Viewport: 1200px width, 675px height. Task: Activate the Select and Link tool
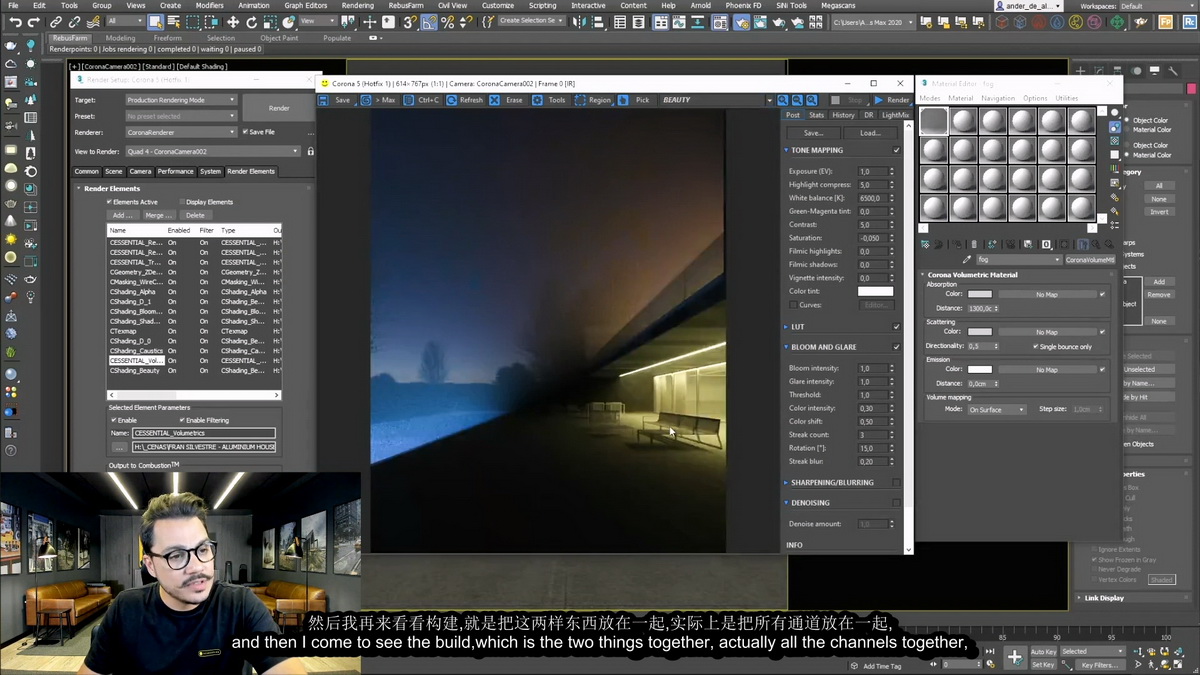click(x=56, y=22)
